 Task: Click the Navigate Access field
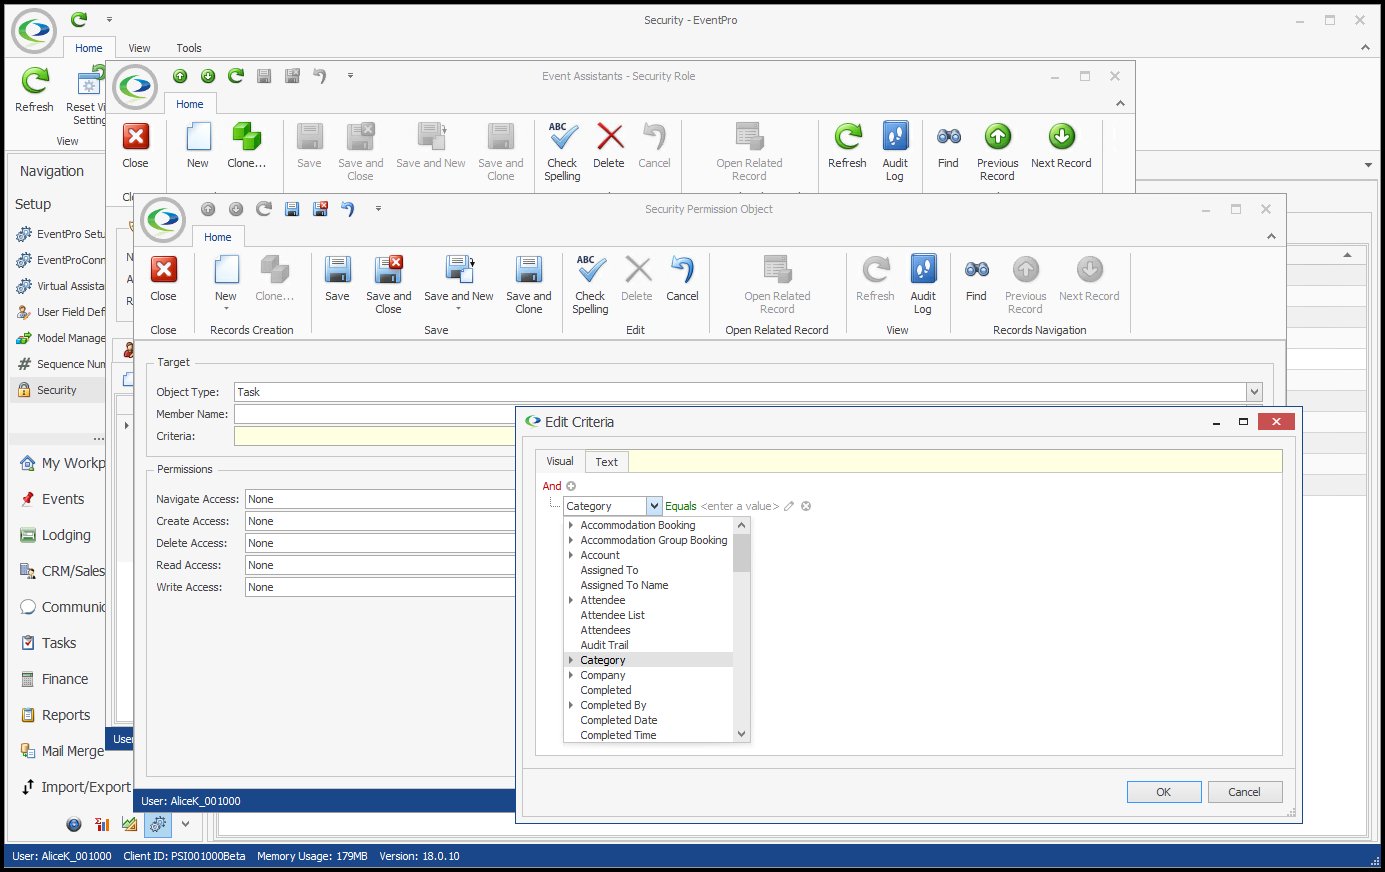[380, 499]
